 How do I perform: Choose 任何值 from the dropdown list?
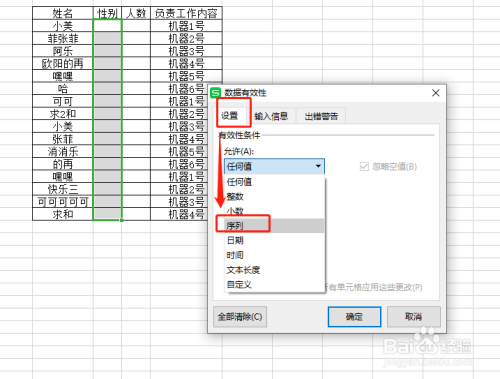[x=275, y=182]
